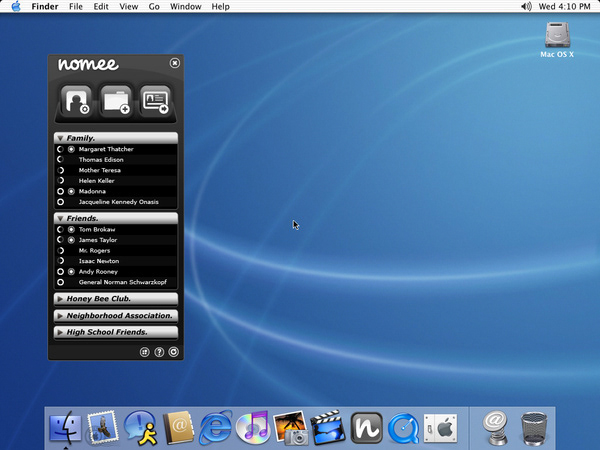Open the Finder menu
Viewport: 600px width, 450px height.
pyautogui.click(x=45, y=7)
